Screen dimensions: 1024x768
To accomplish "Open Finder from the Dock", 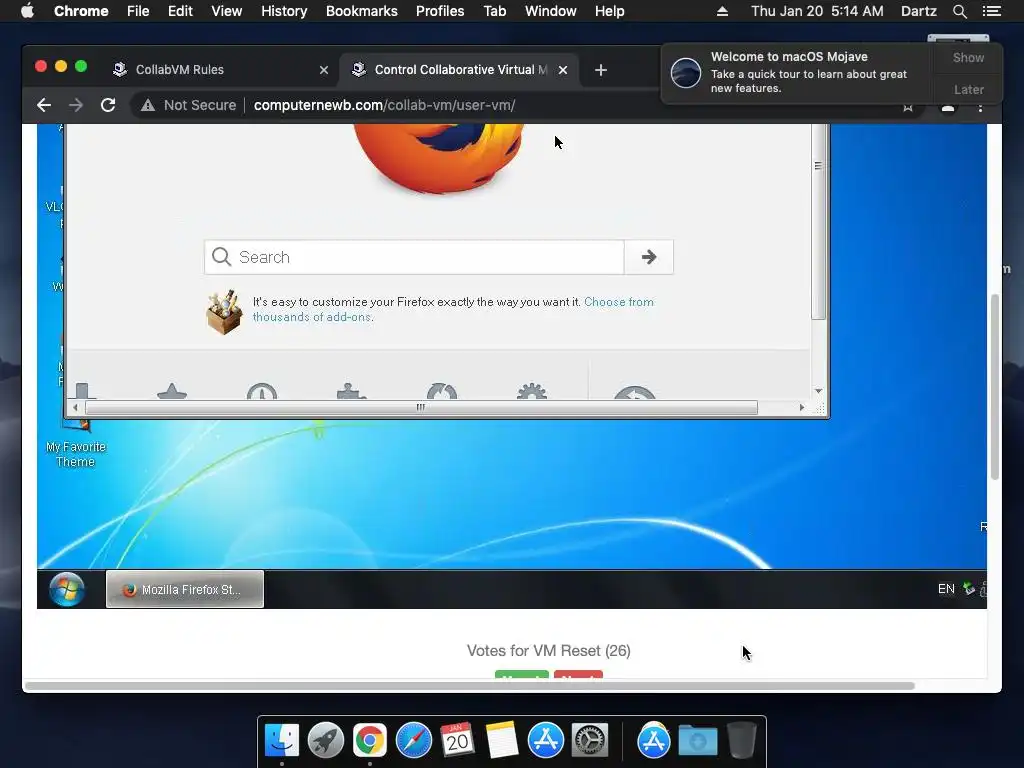I will tap(281, 741).
